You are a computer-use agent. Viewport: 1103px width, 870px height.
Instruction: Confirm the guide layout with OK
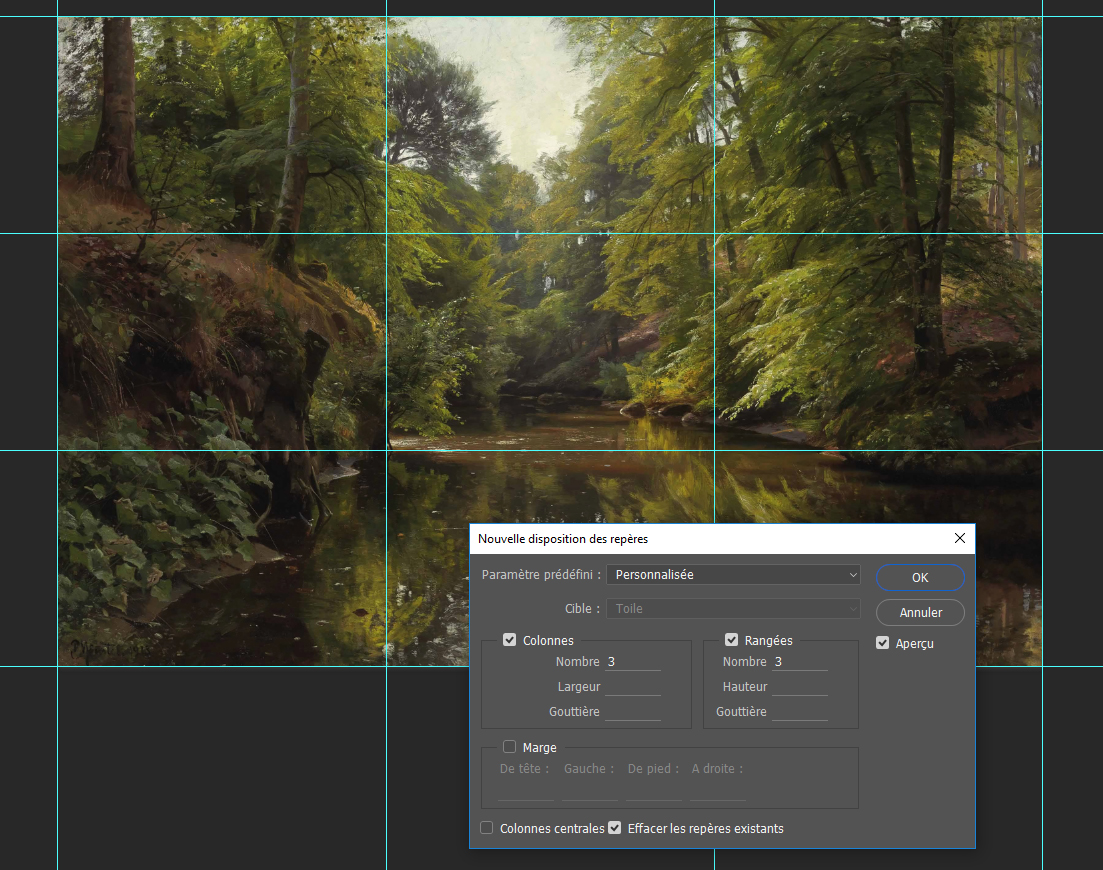pyautogui.click(x=920, y=577)
